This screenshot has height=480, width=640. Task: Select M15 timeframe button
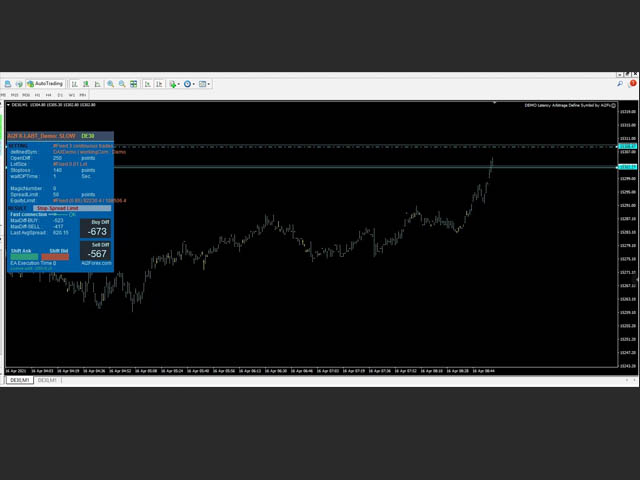(15, 95)
